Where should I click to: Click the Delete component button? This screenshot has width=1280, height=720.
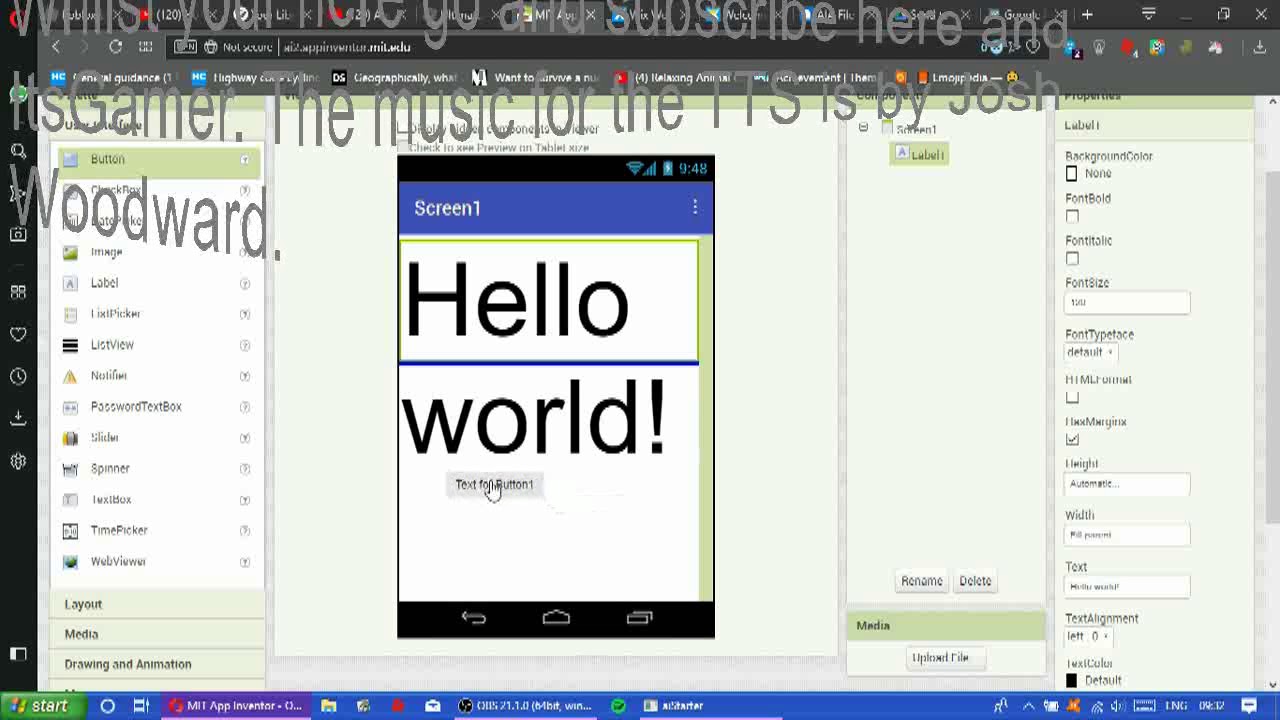tap(975, 581)
